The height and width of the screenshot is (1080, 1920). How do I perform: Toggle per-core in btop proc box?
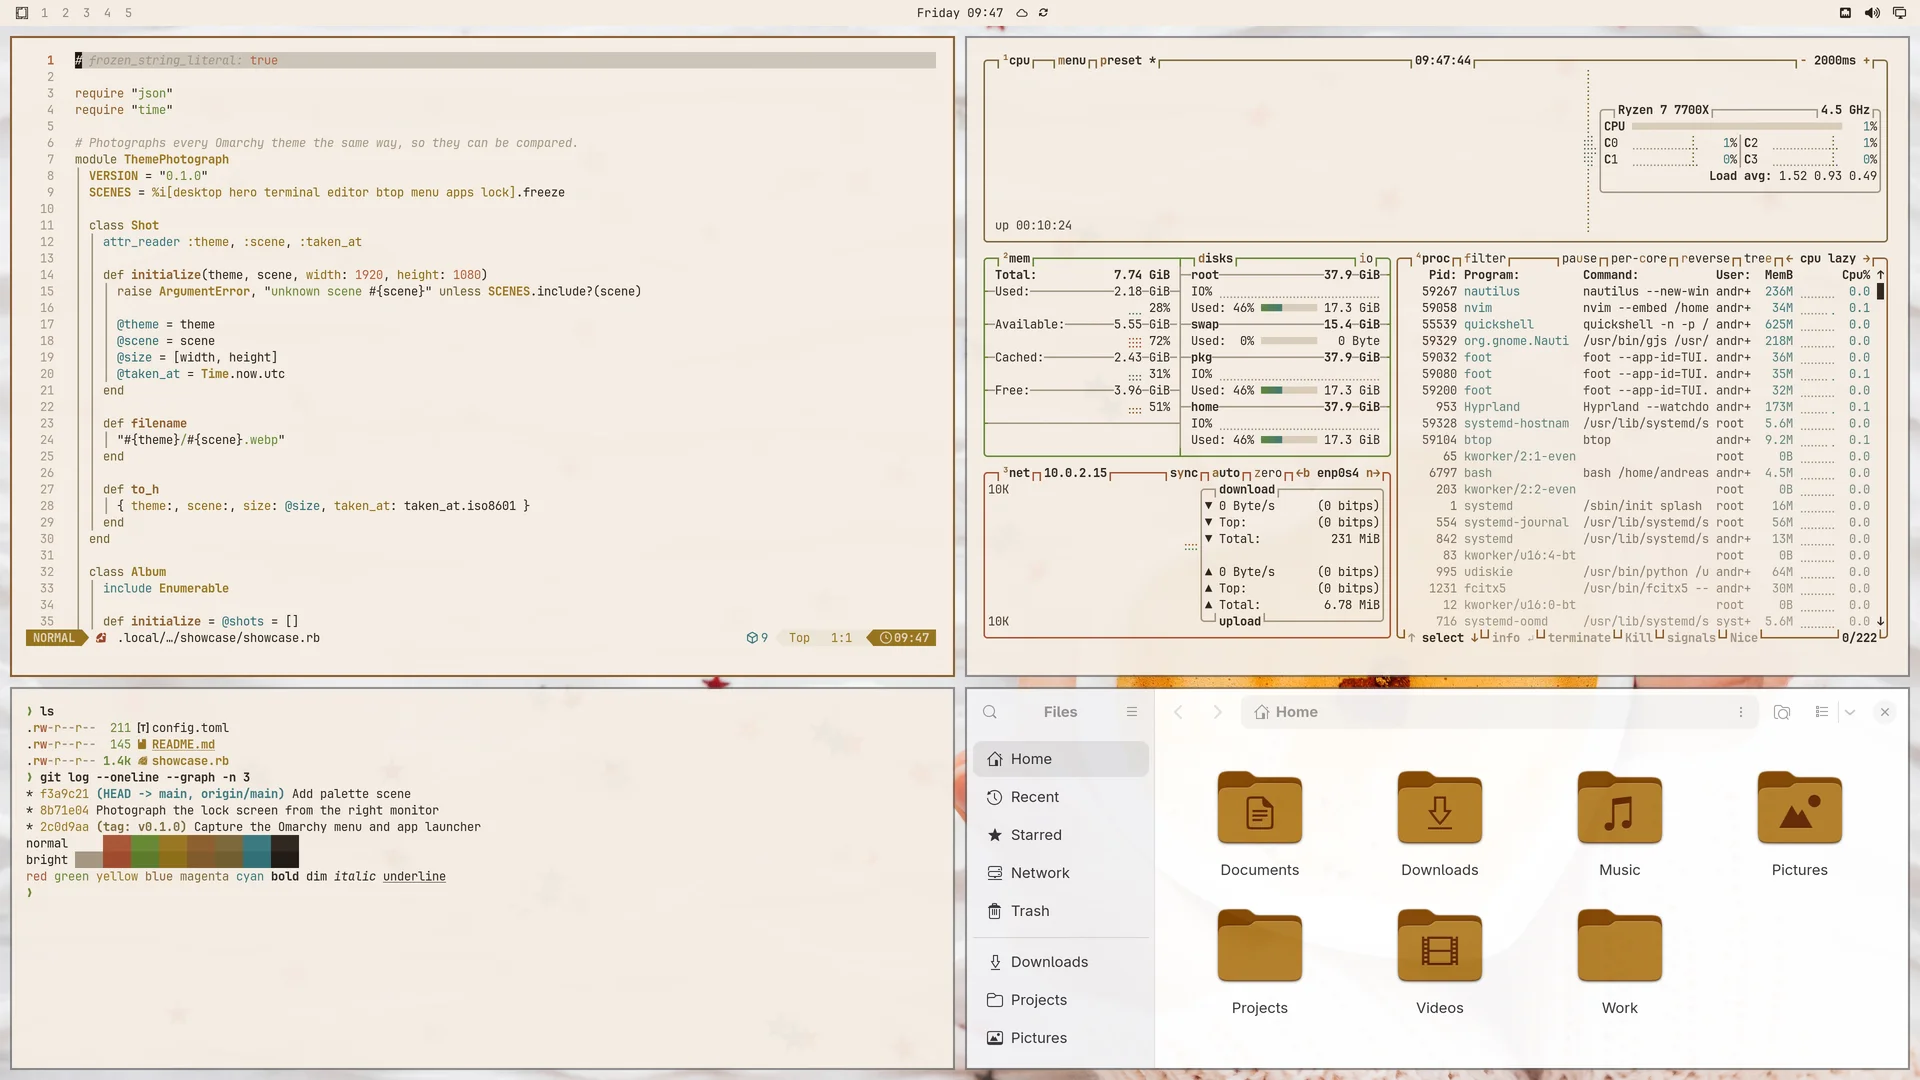(1638, 259)
